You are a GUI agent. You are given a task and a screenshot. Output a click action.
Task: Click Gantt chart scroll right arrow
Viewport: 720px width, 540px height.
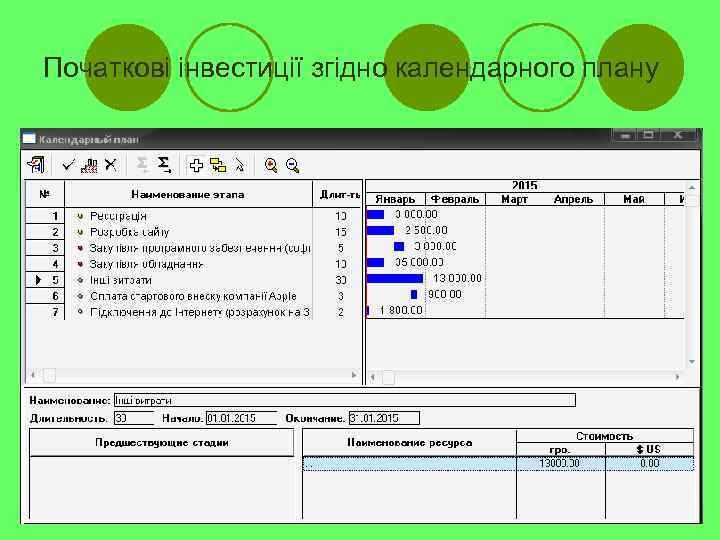tap(677, 377)
